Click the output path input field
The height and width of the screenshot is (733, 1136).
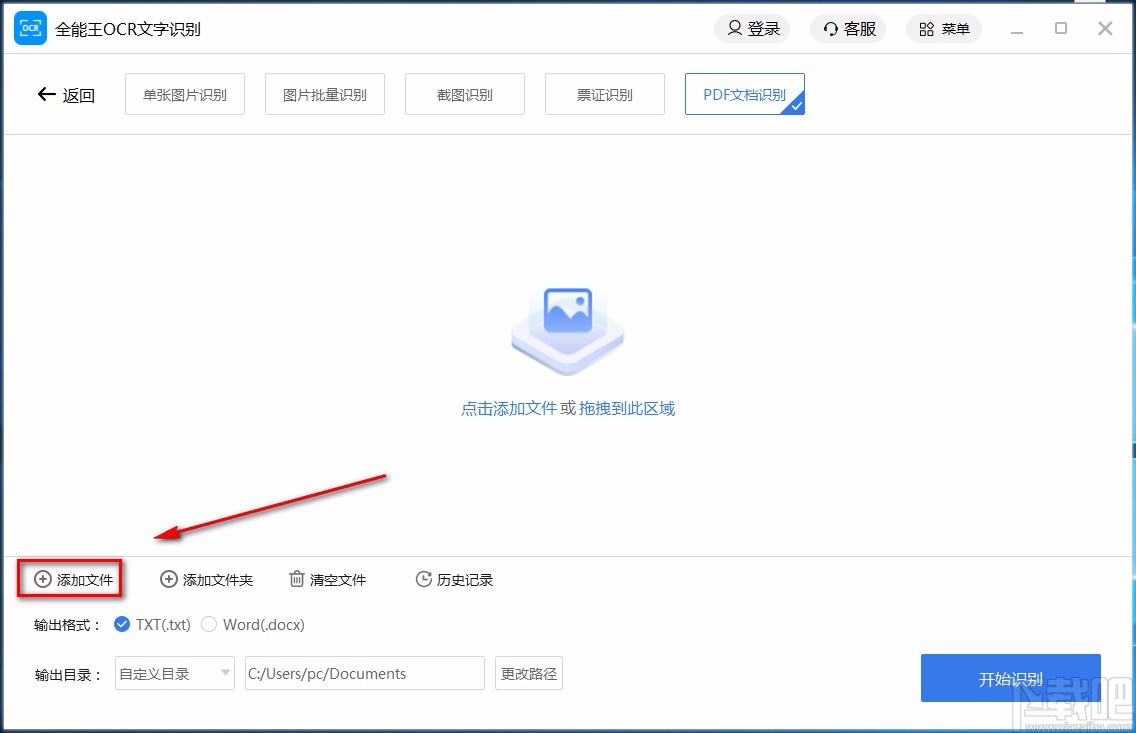point(364,674)
